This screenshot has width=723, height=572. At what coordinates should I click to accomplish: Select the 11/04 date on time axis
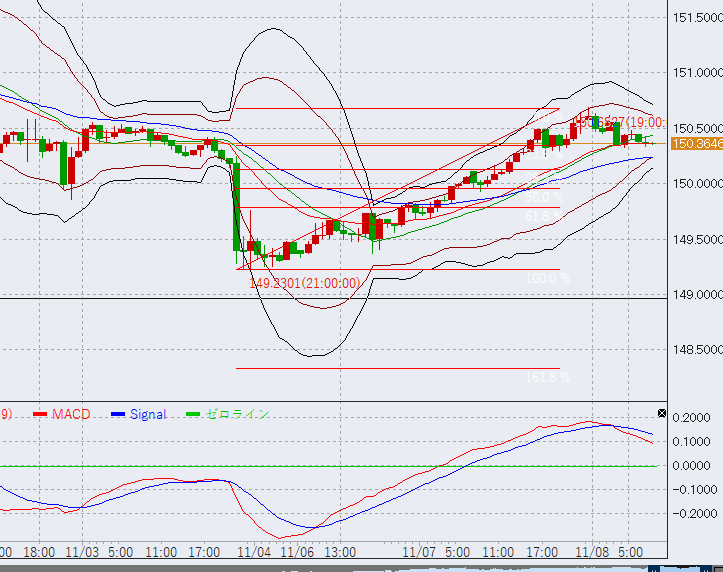click(253, 552)
